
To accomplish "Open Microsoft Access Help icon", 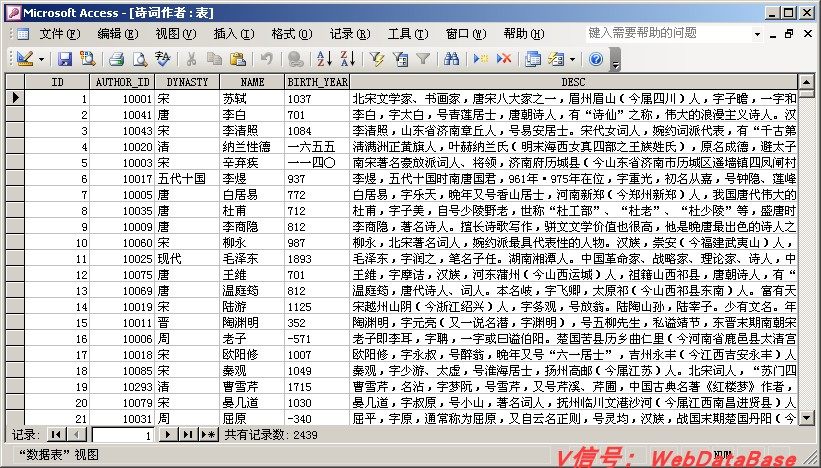I will pyautogui.click(x=595, y=59).
